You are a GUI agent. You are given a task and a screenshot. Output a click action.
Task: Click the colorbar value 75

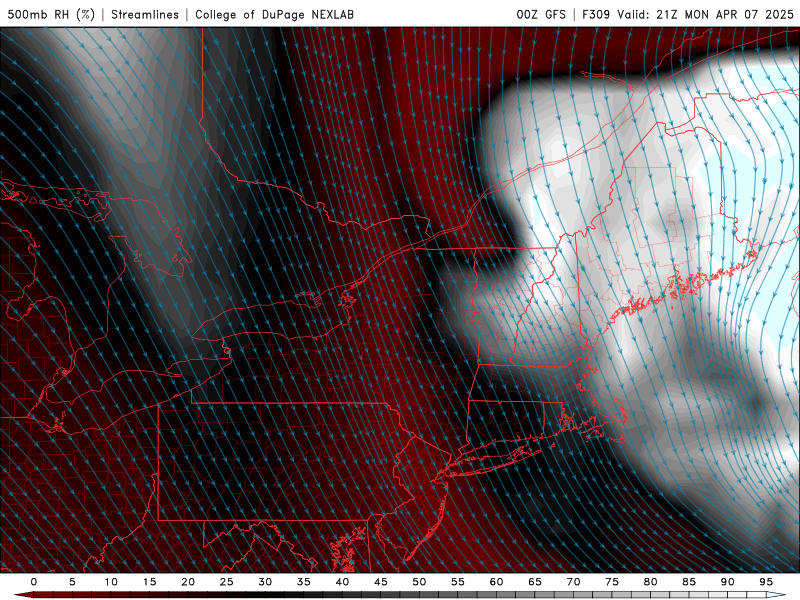(612, 582)
